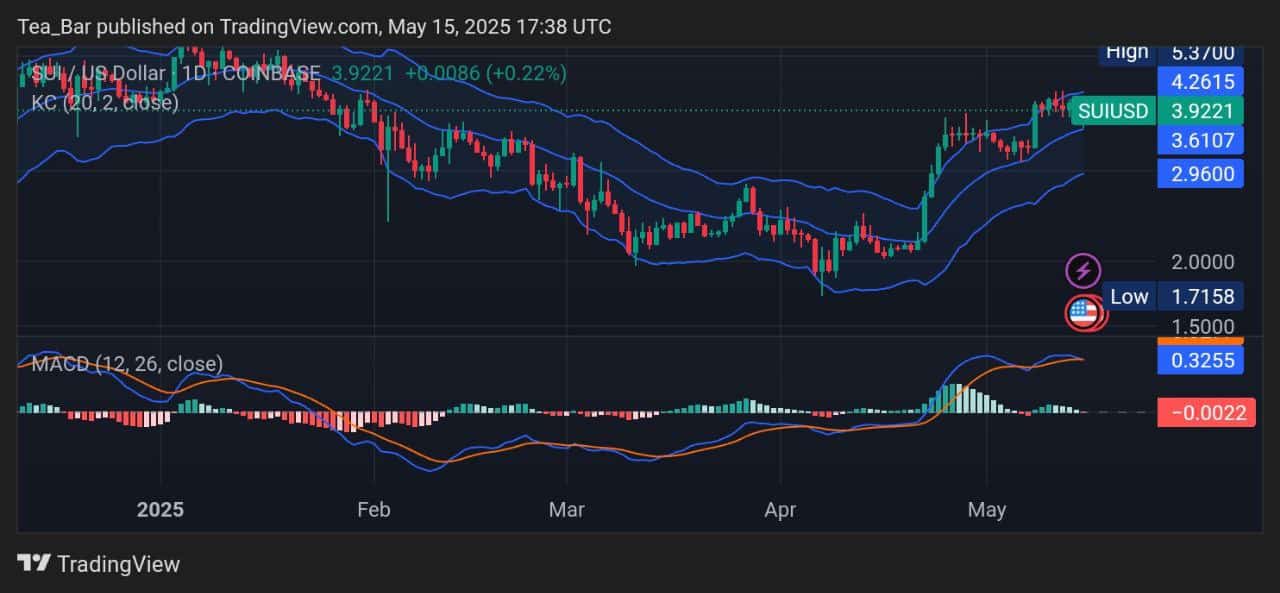The height and width of the screenshot is (593, 1280).
Task: Click the High 5.3700 price label
Action: click(x=1170, y=52)
